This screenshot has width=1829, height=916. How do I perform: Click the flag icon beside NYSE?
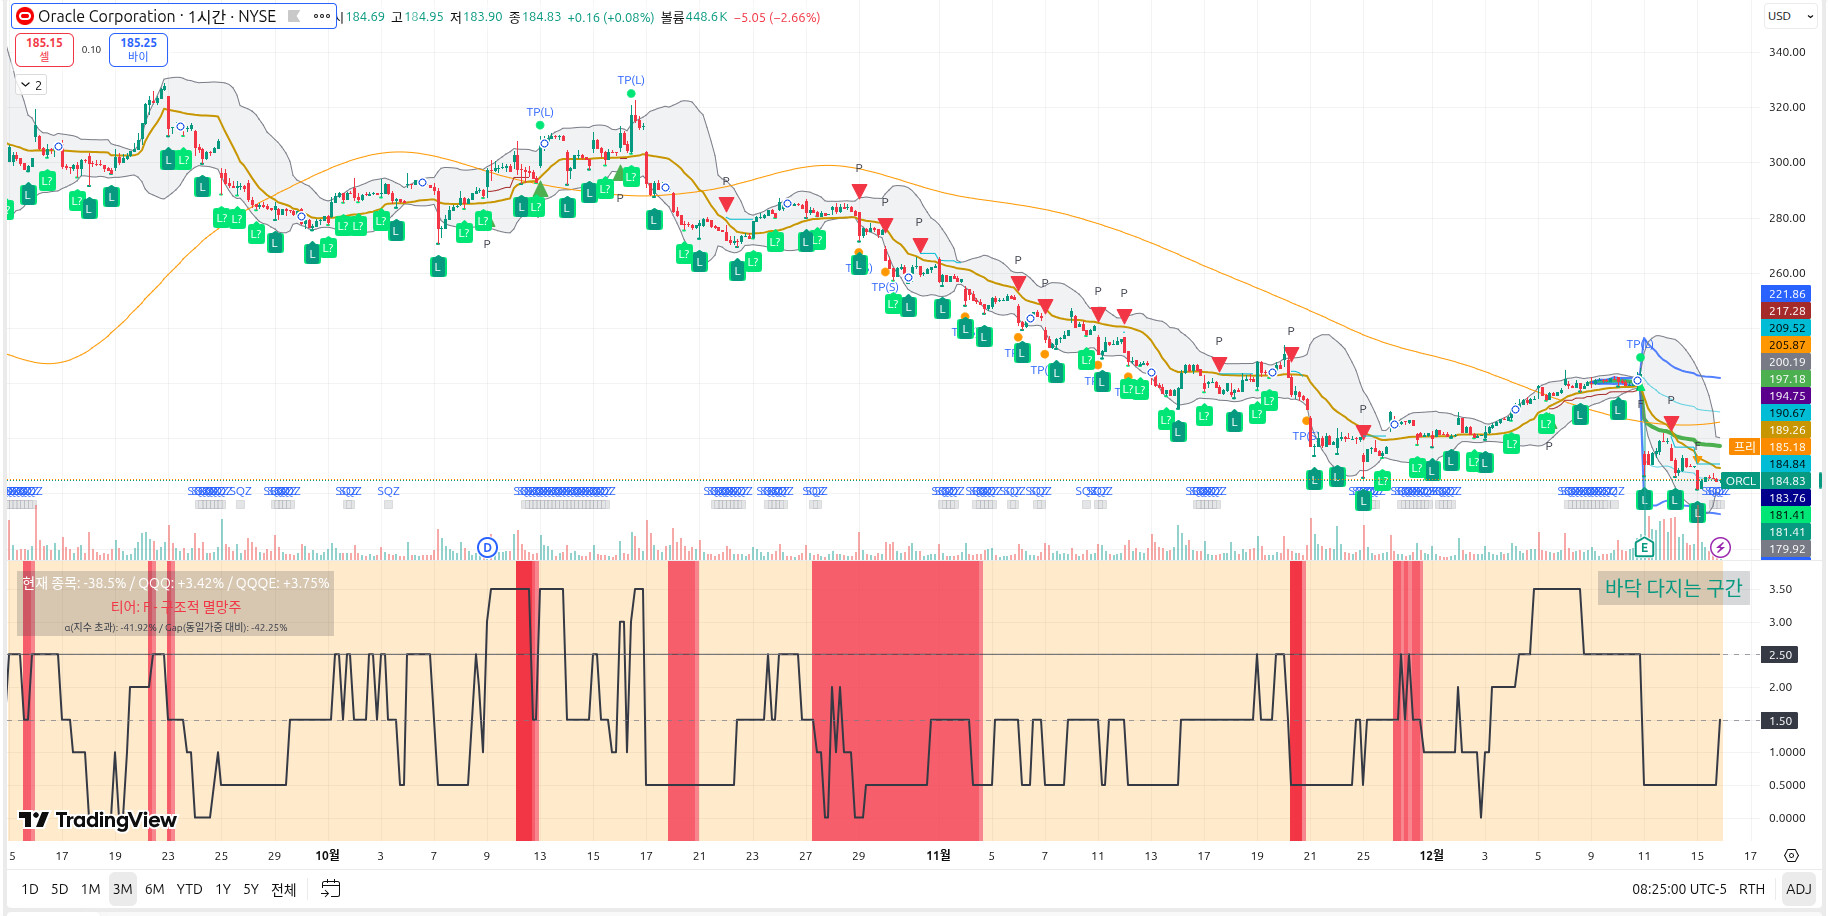(294, 16)
